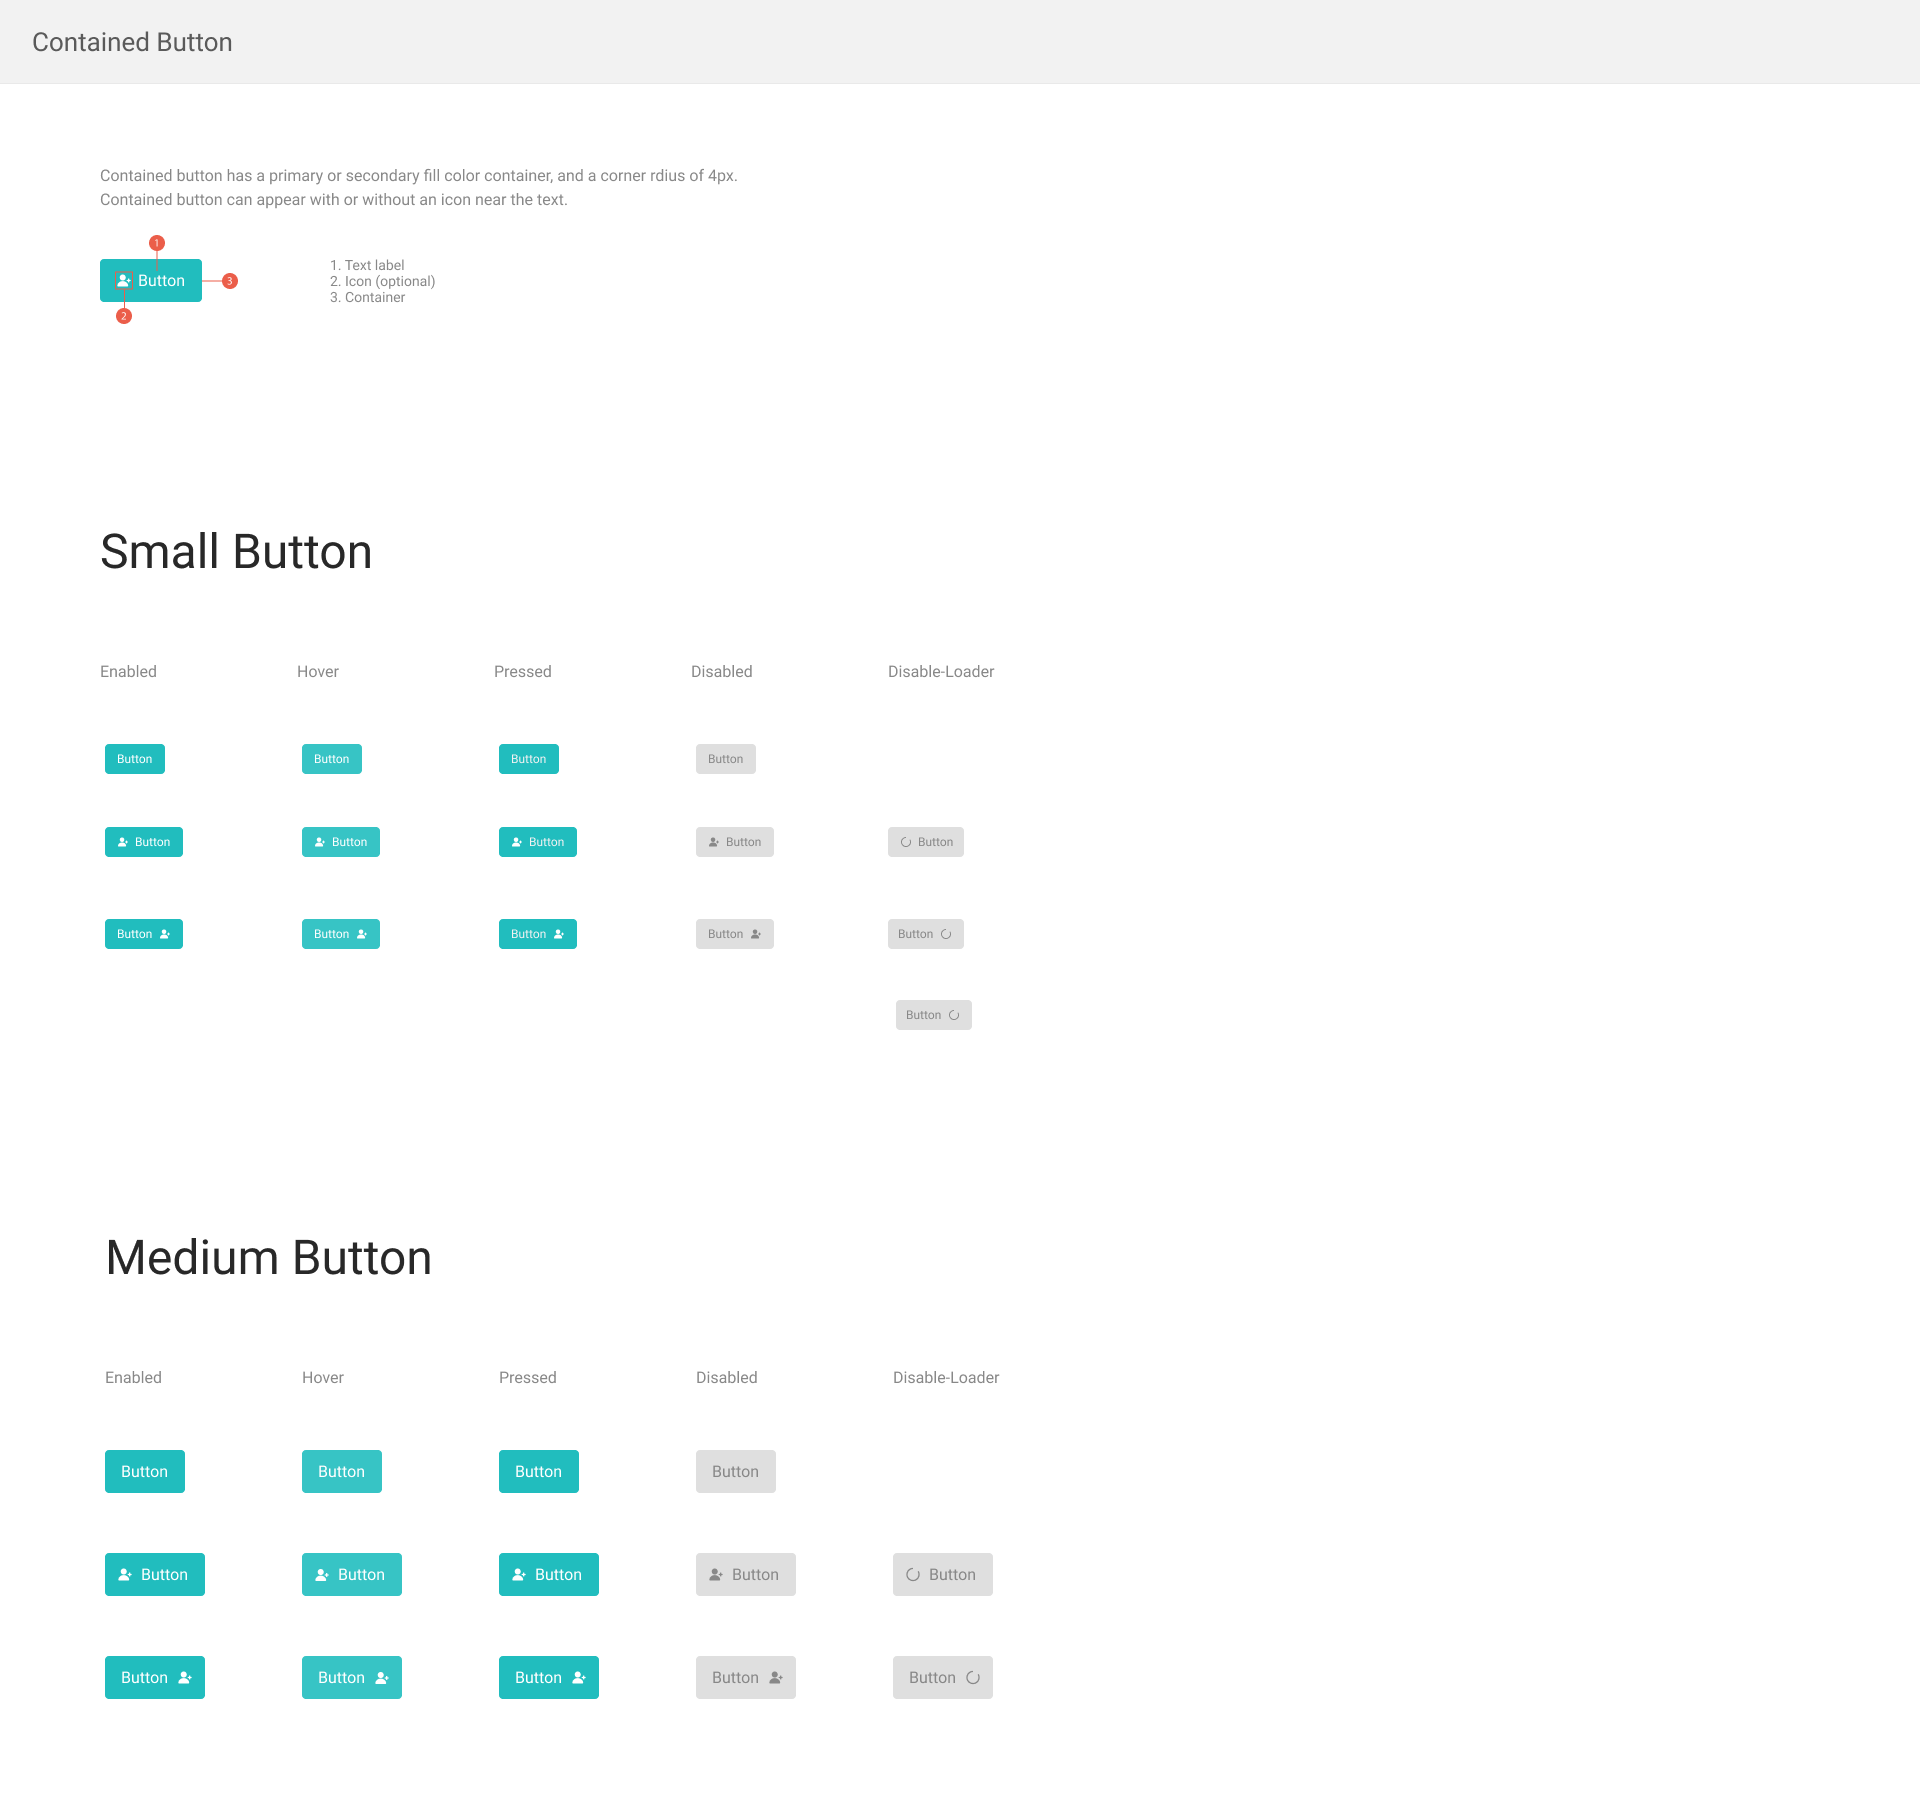Click trailing user icon in medium Disabled button
This screenshot has width=1920, height=1799.
(776, 1678)
